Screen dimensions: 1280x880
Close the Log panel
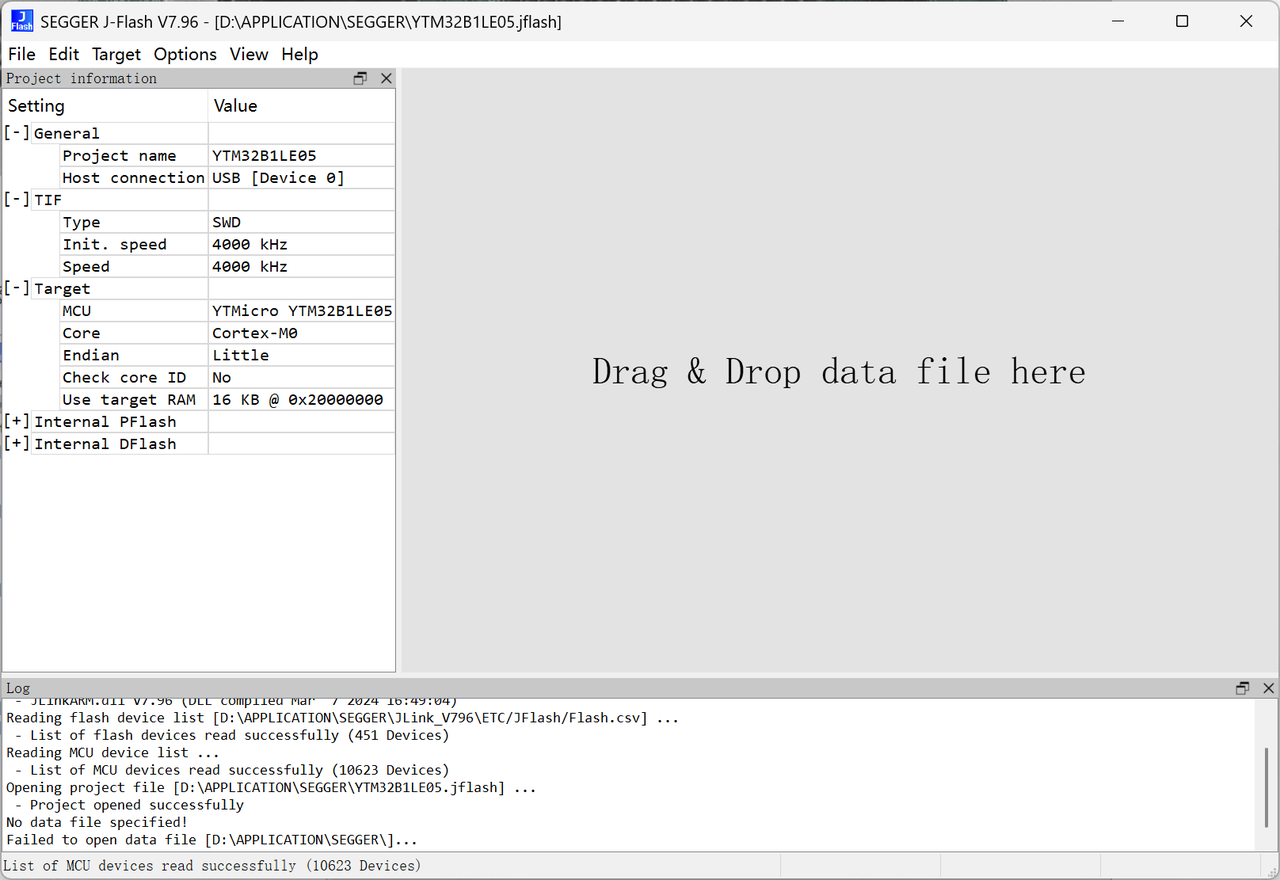[x=1268, y=688]
